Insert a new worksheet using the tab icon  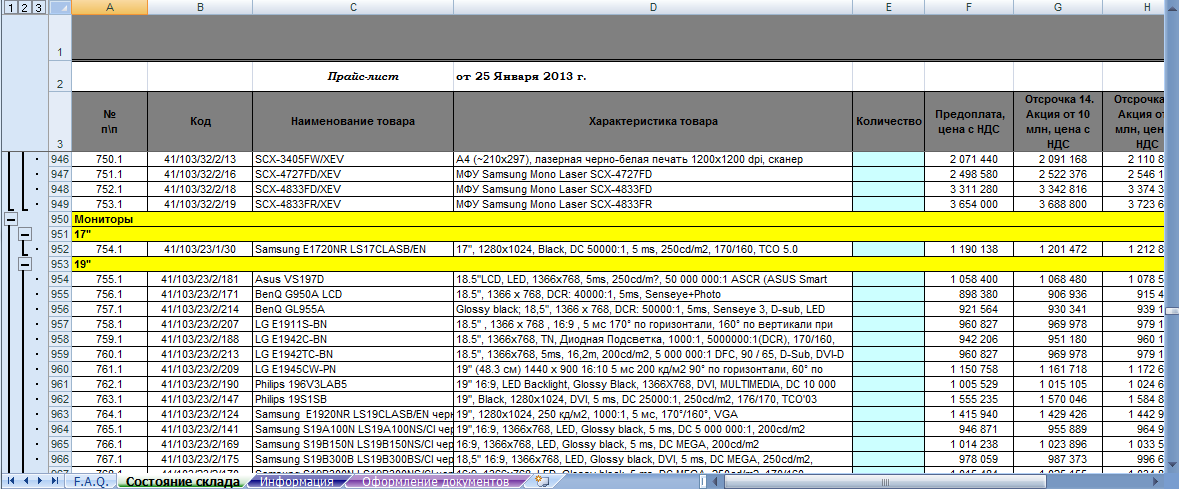541,481
